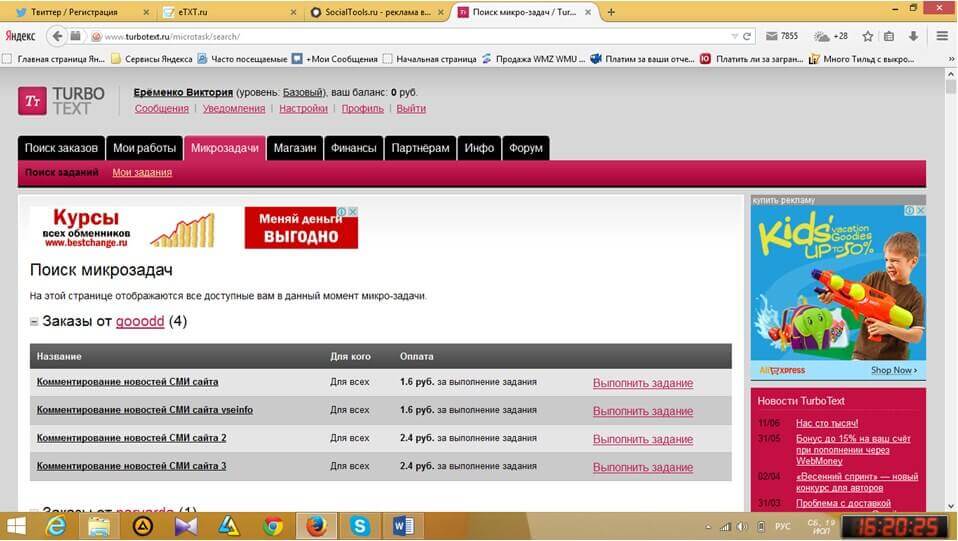The width and height of the screenshot is (958, 541).
Task: Open the Настройки link
Action: pyautogui.click(x=303, y=108)
